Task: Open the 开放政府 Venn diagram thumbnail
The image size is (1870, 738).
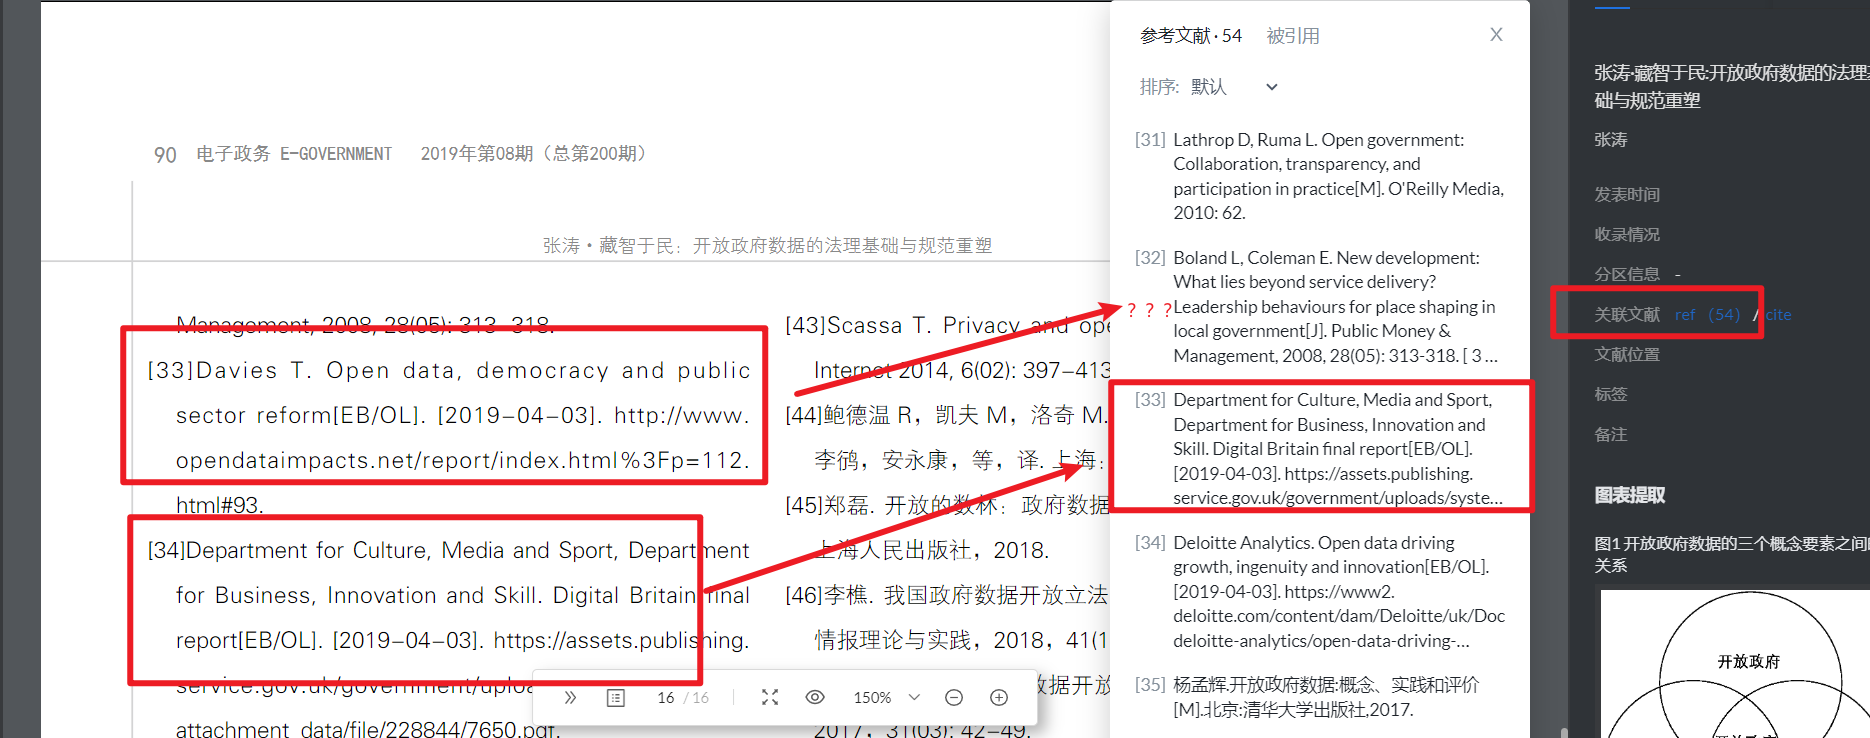Action: [x=1735, y=664]
